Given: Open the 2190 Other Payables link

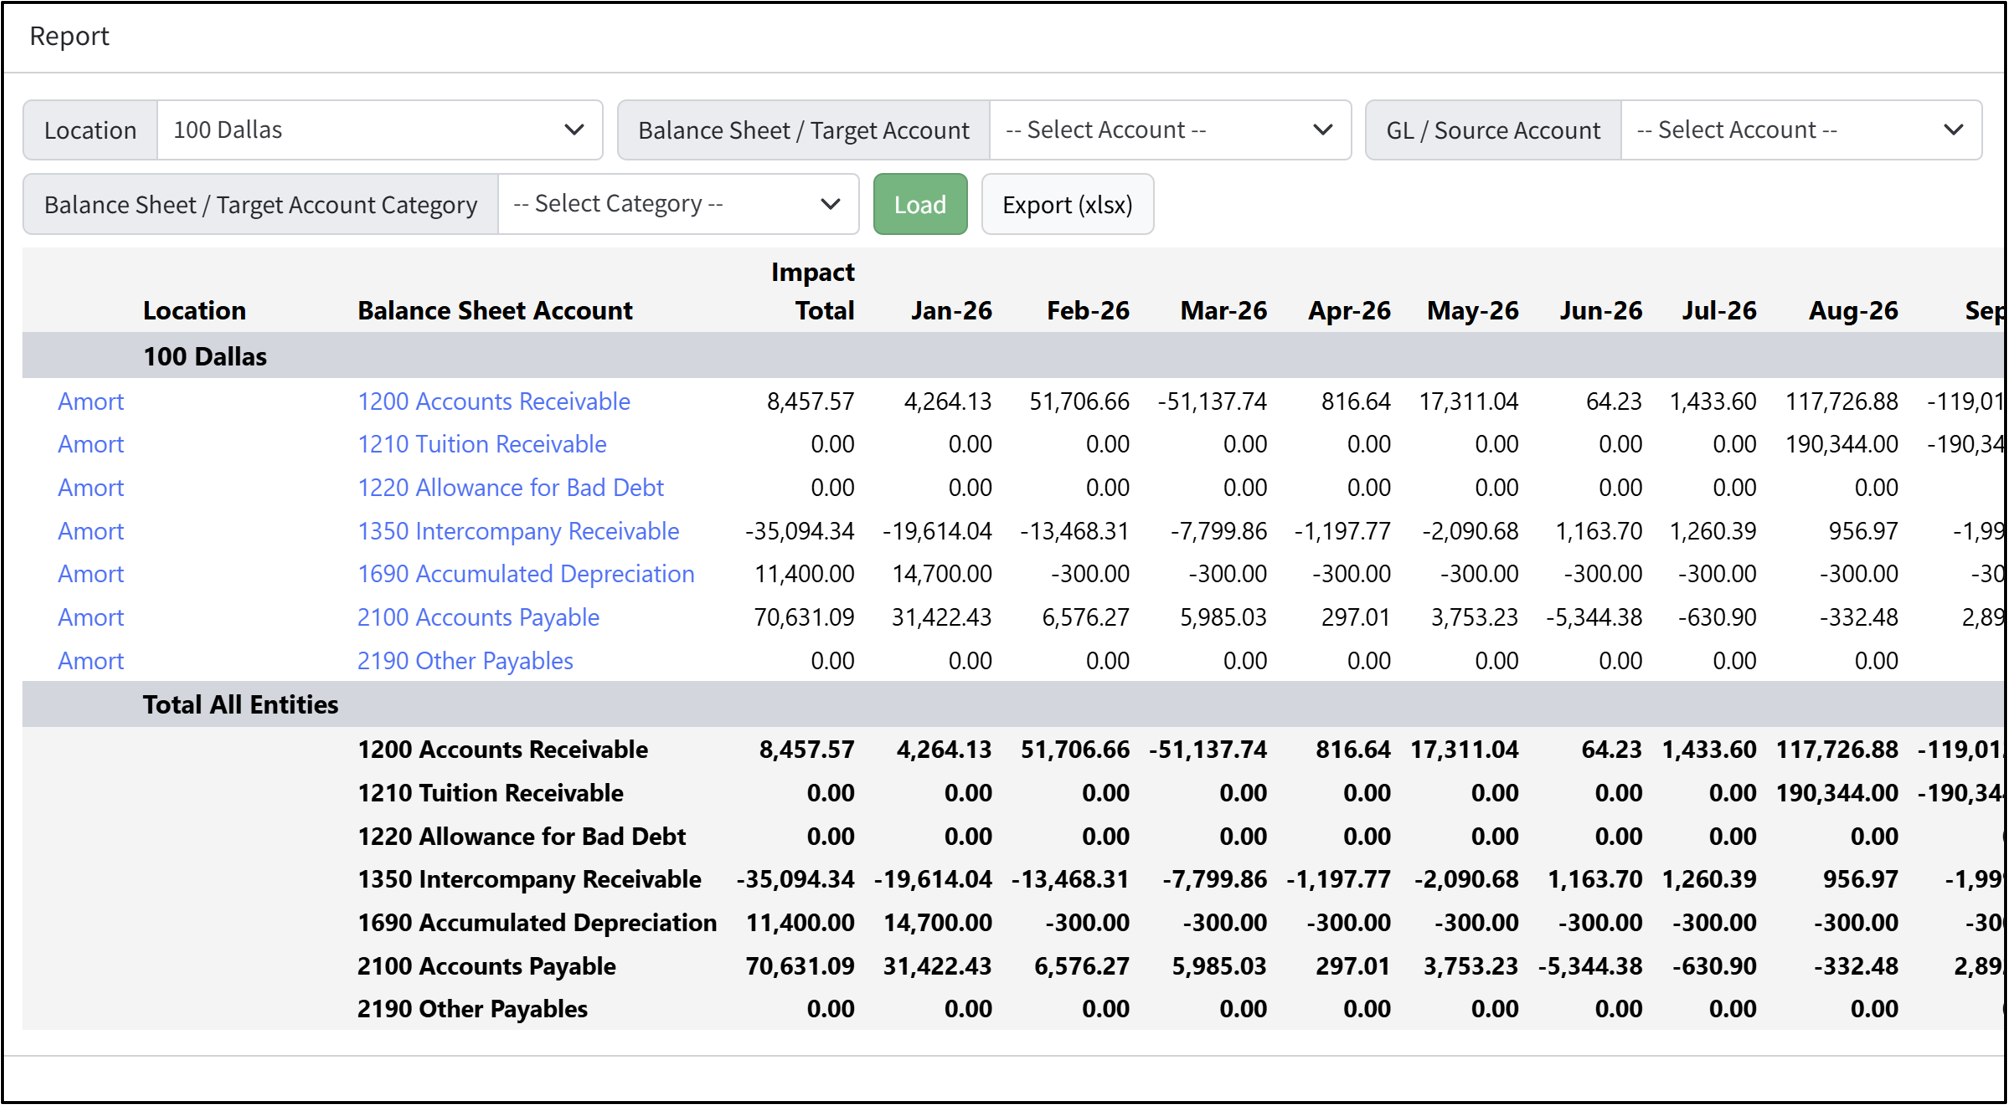Looking at the screenshot, I should click(465, 661).
